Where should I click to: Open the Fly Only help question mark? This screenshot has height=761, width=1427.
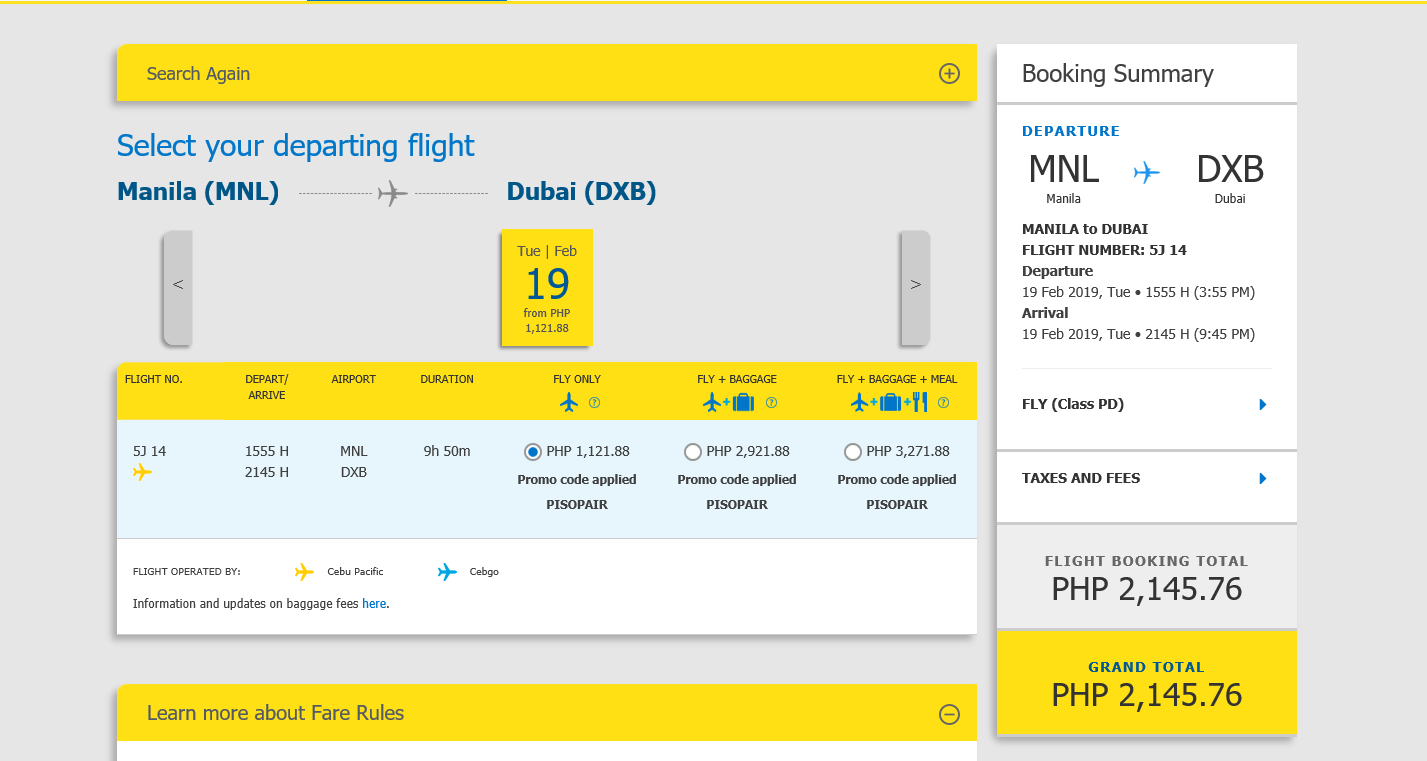[x=594, y=403]
